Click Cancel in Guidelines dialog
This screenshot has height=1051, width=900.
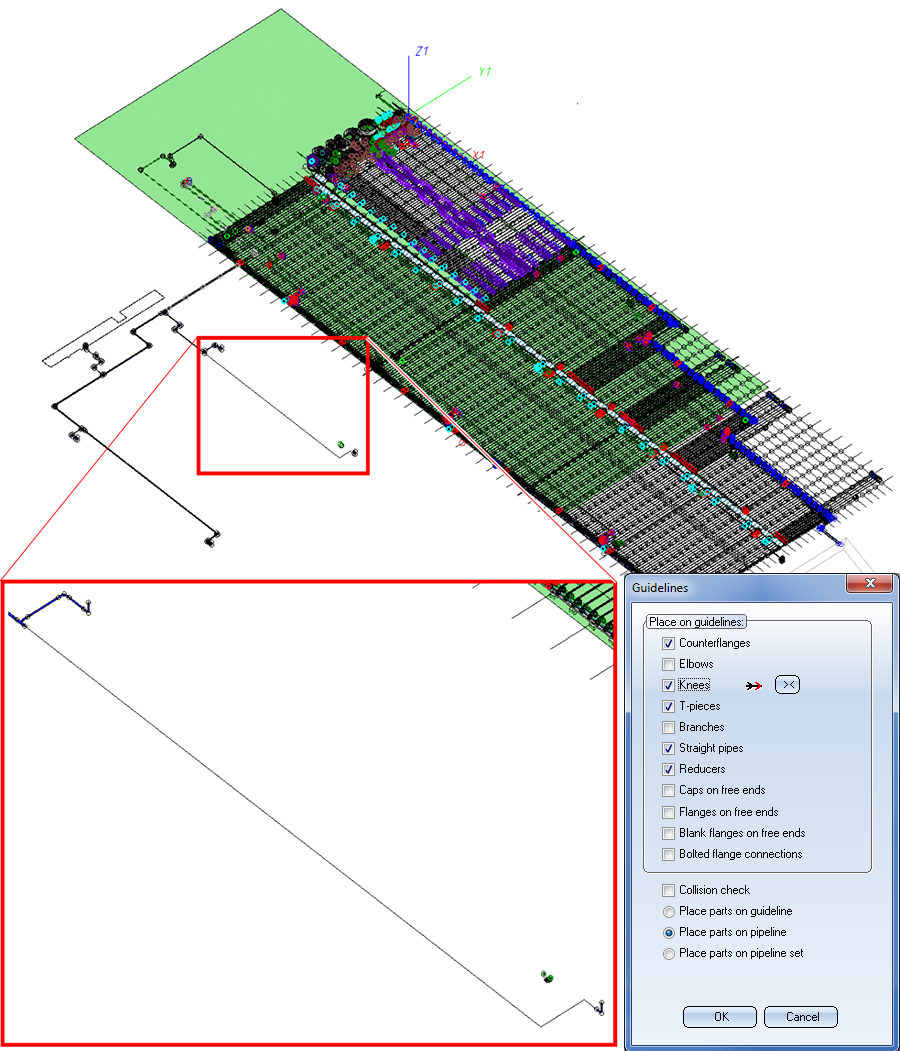pos(801,1017)
